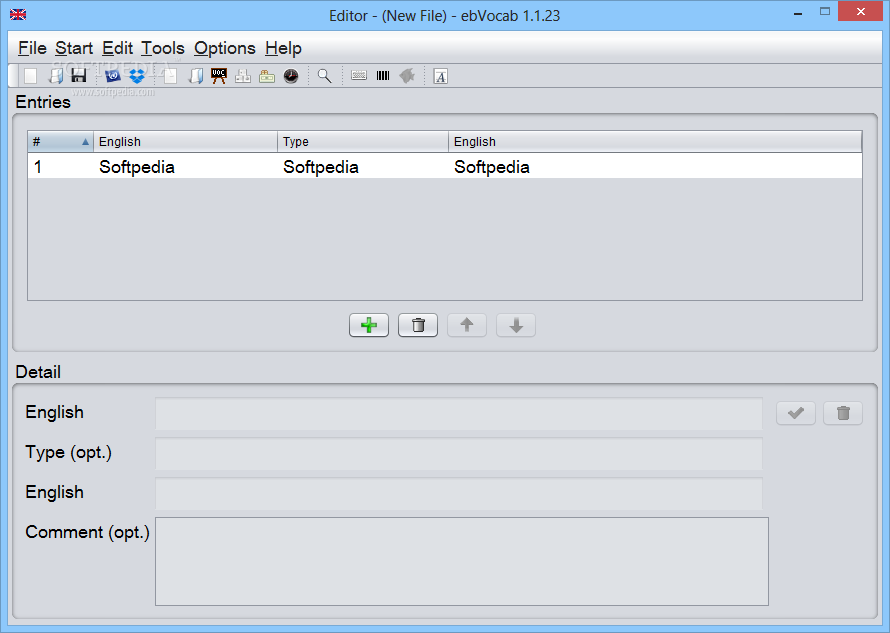Image resolution: width=890 pixels, height=633 pixels.
Task: Open the Tools menu
Action: point(163,48)
